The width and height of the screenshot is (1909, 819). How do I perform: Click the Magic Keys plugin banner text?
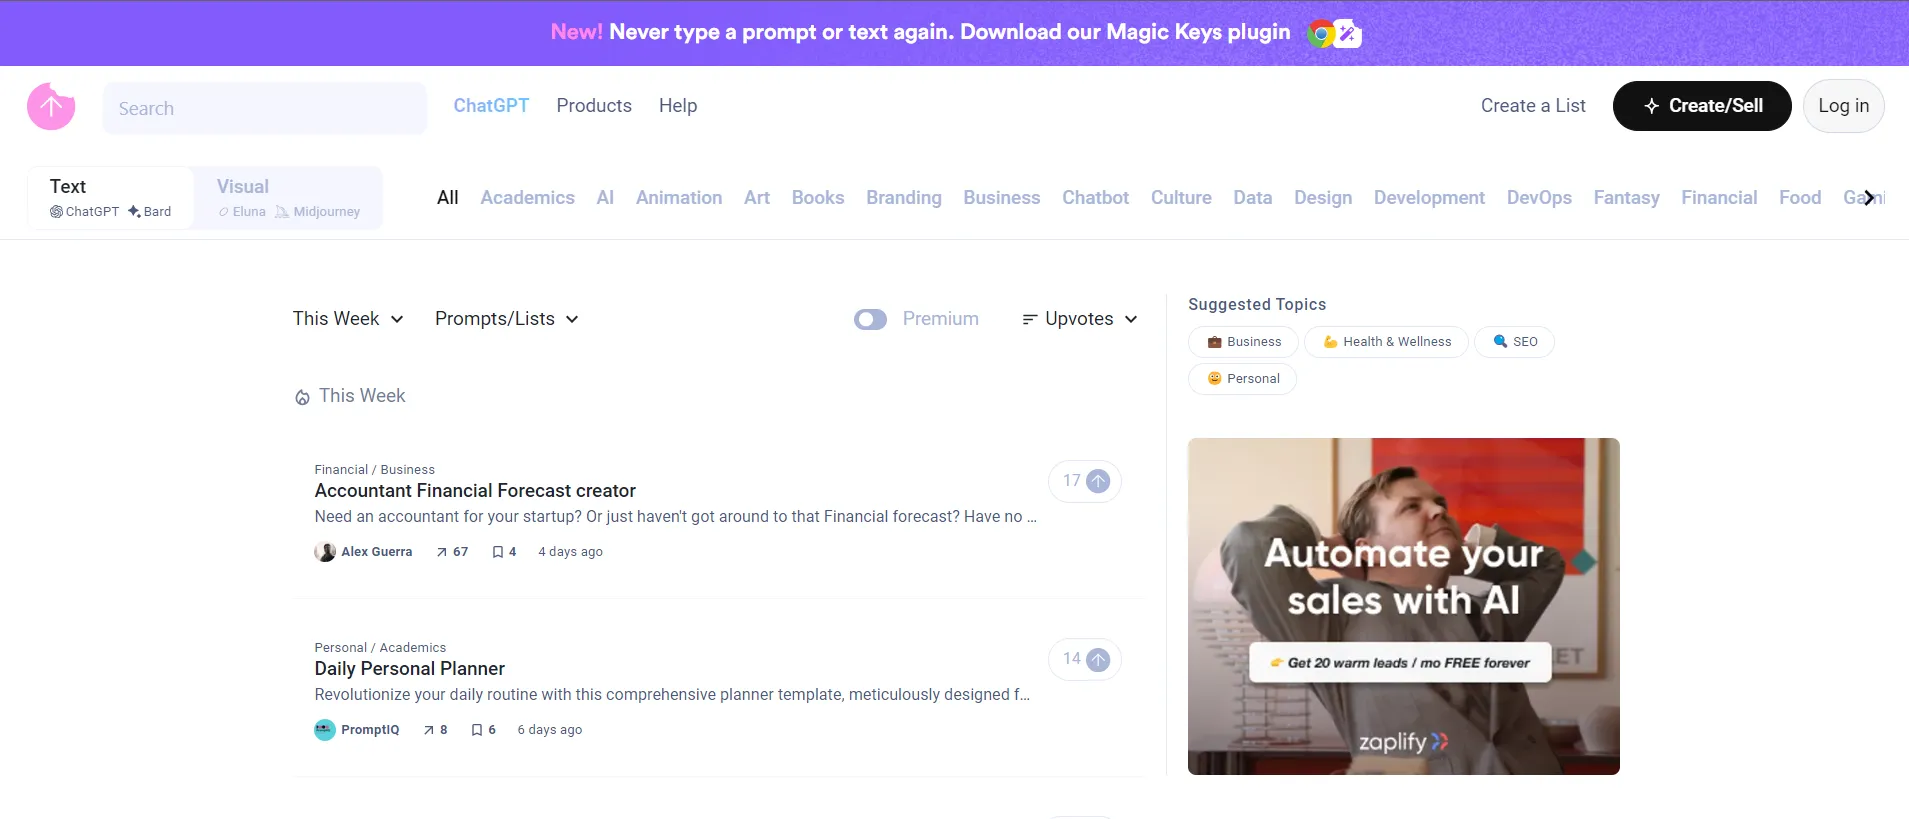pyautogui.click(x=920, y=32)
